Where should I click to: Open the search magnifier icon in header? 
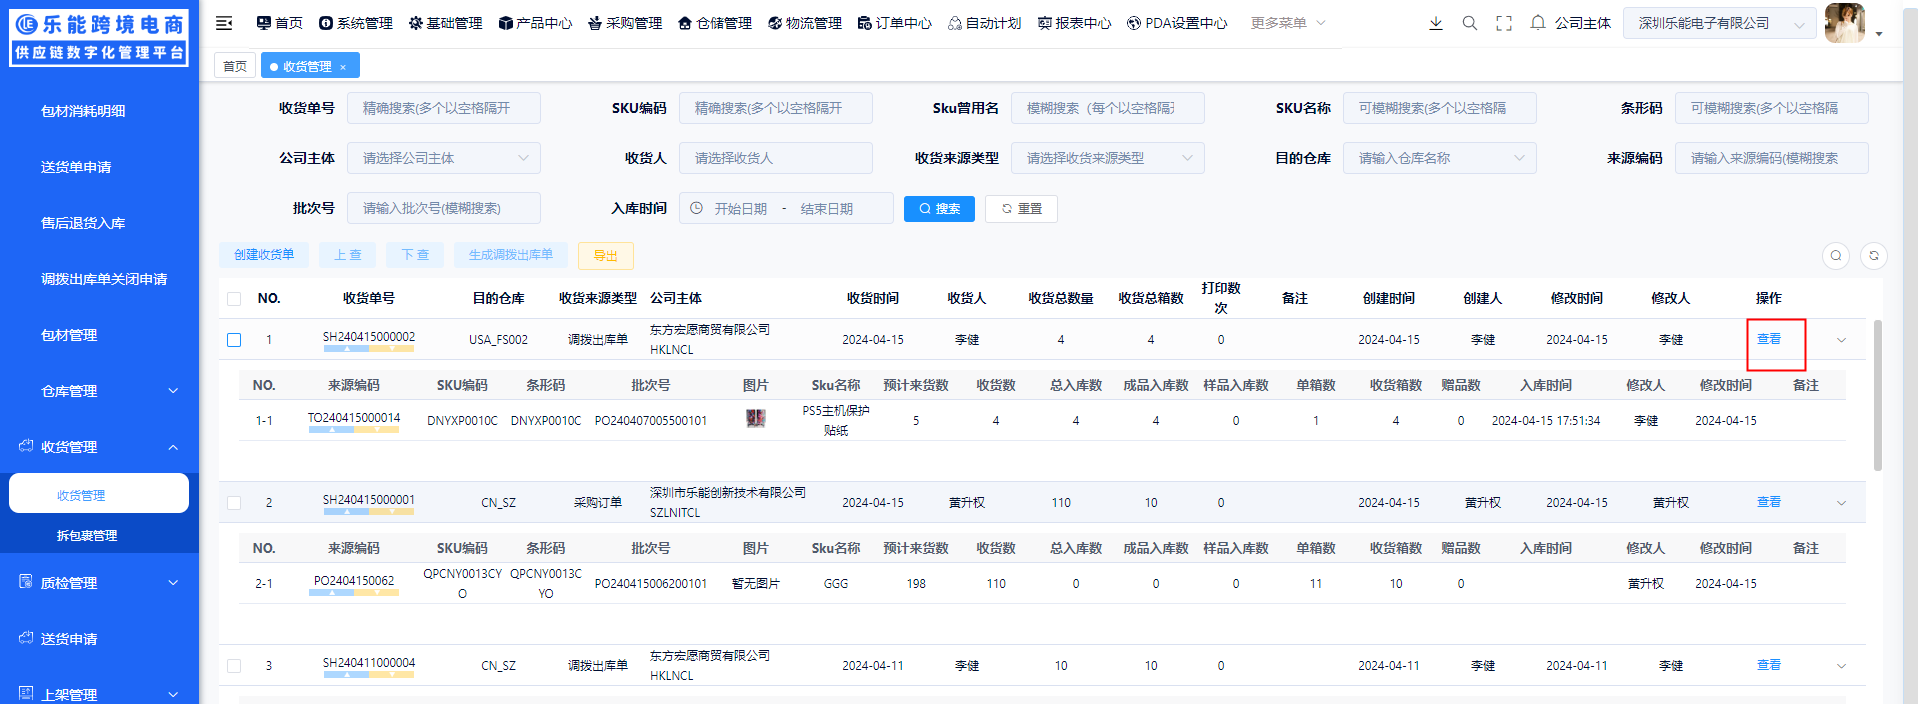pos(1469,23)
